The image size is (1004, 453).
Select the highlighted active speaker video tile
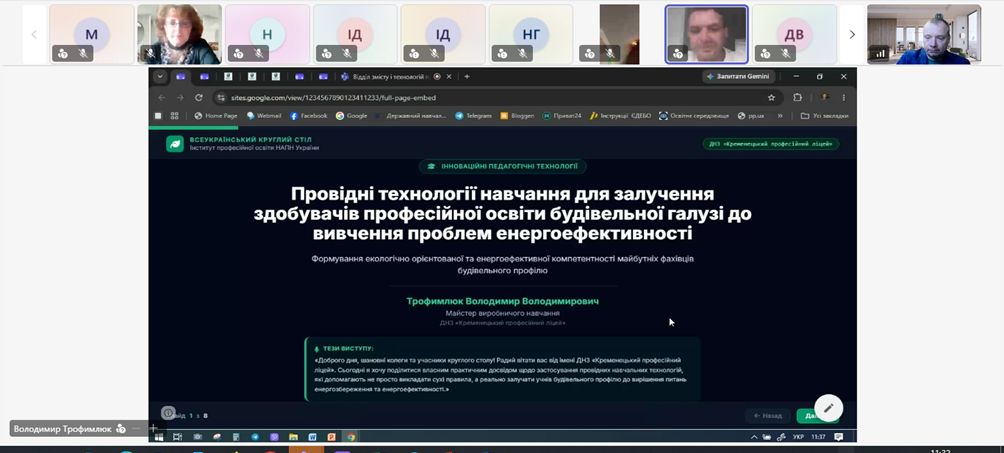click(x=706, y=35)
